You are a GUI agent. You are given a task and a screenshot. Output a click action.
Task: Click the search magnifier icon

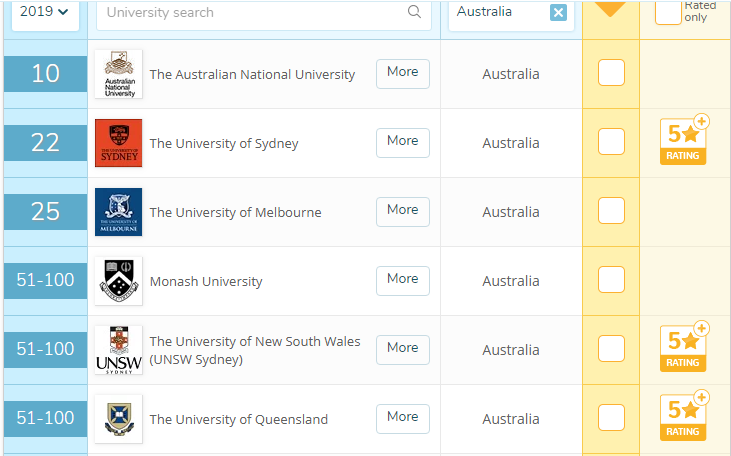pos(414,13)
